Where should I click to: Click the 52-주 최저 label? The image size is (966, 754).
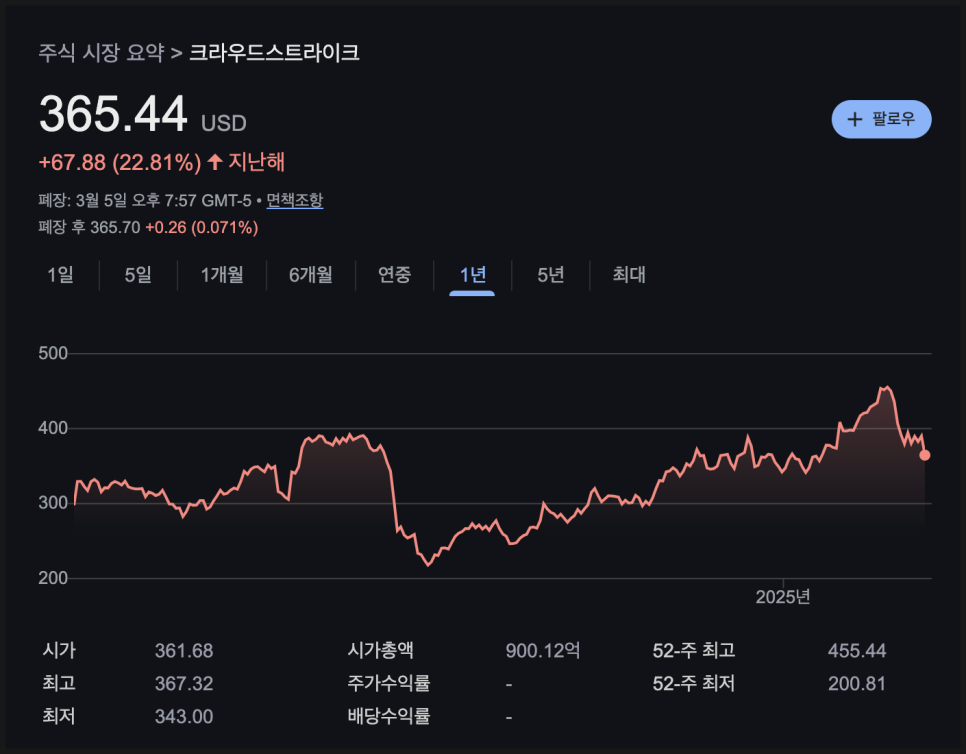click(694, 684)
